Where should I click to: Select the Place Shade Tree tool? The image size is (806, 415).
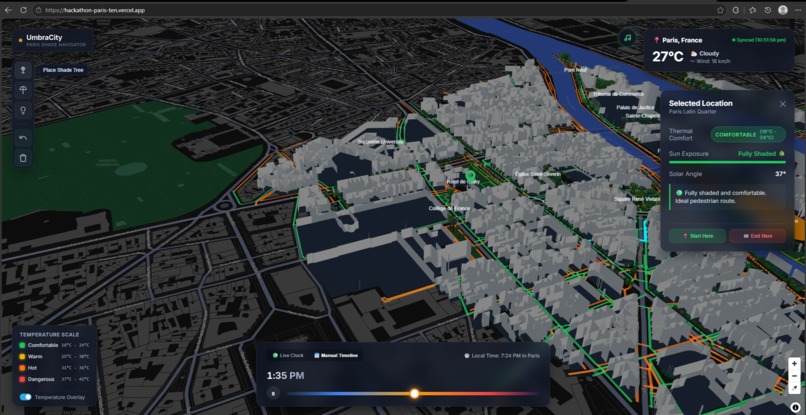pyautogui.click(x=23, y=70)
